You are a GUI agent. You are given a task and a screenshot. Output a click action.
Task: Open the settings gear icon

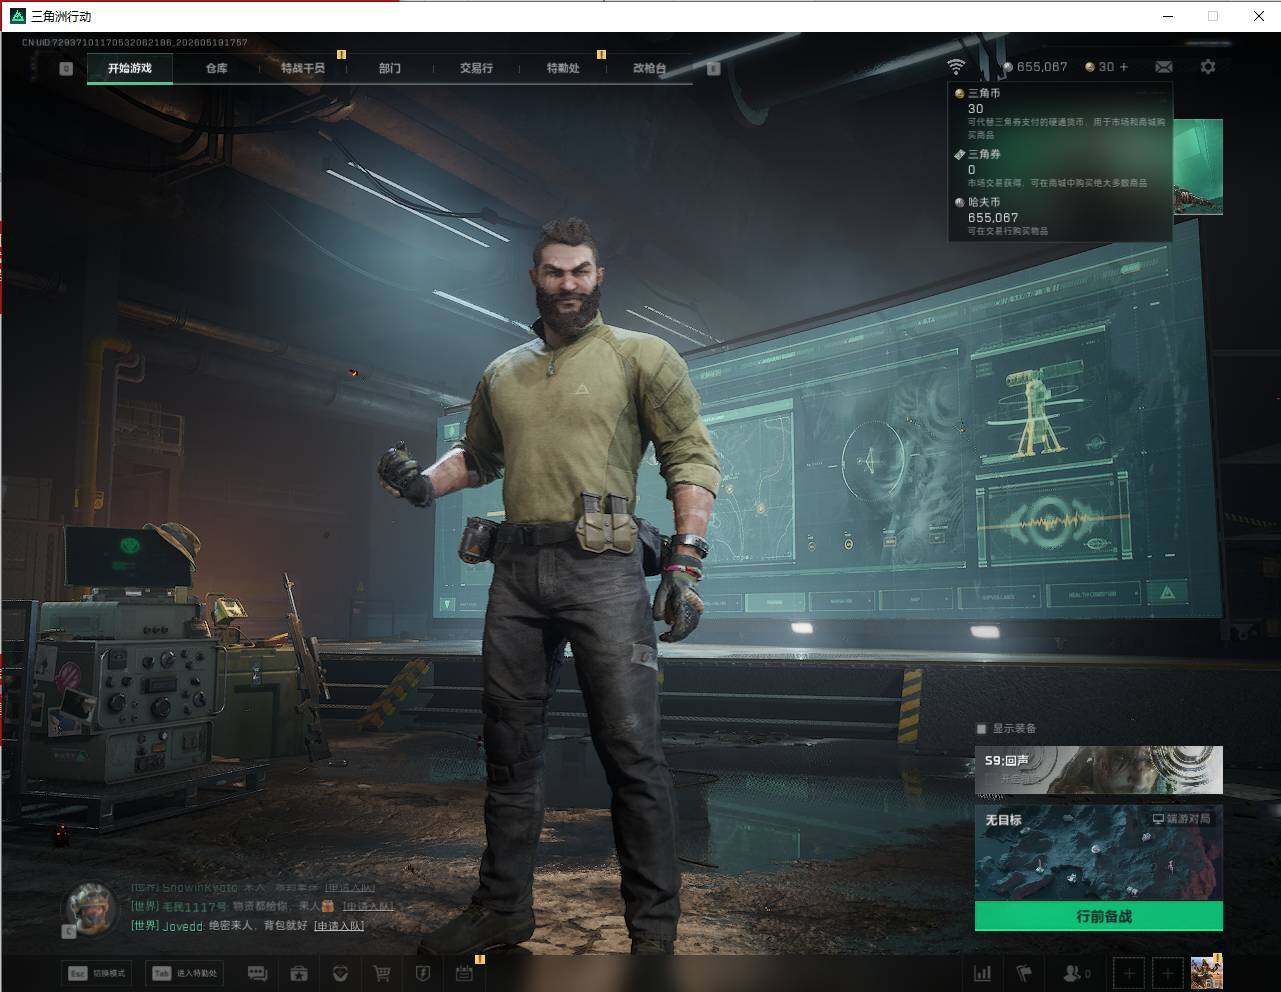1208,67
